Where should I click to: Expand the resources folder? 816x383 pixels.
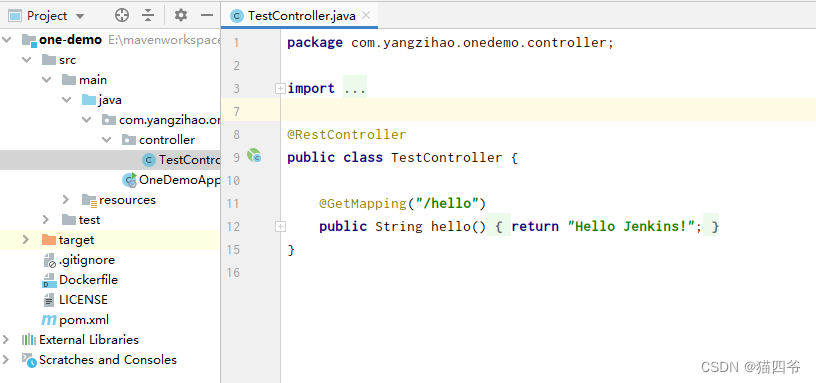(x=66, y=200)
